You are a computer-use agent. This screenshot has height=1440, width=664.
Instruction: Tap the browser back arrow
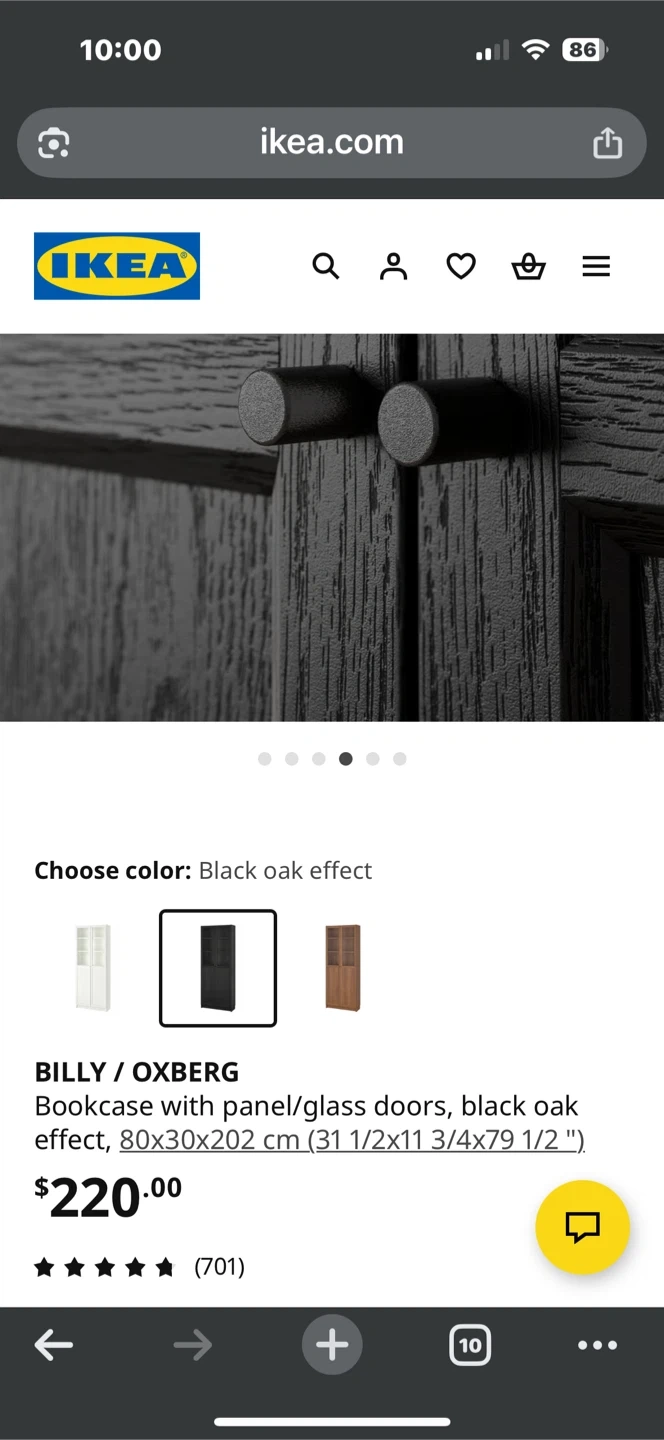point(54,1345)
